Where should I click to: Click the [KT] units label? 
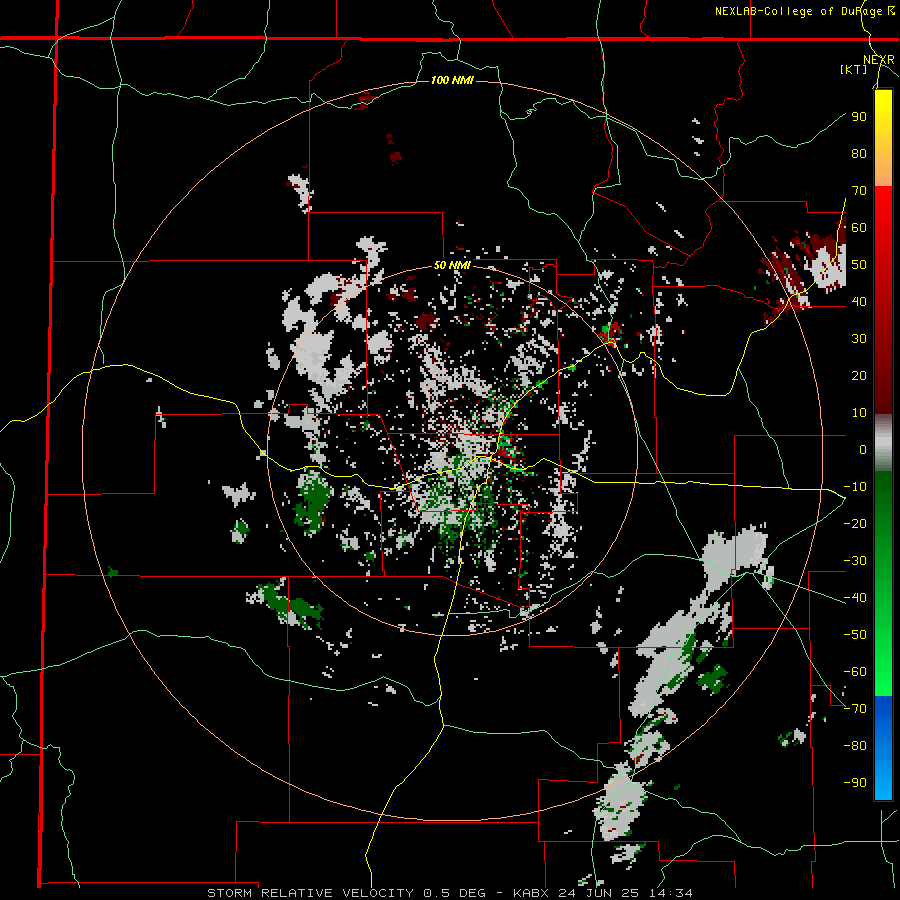853,69
